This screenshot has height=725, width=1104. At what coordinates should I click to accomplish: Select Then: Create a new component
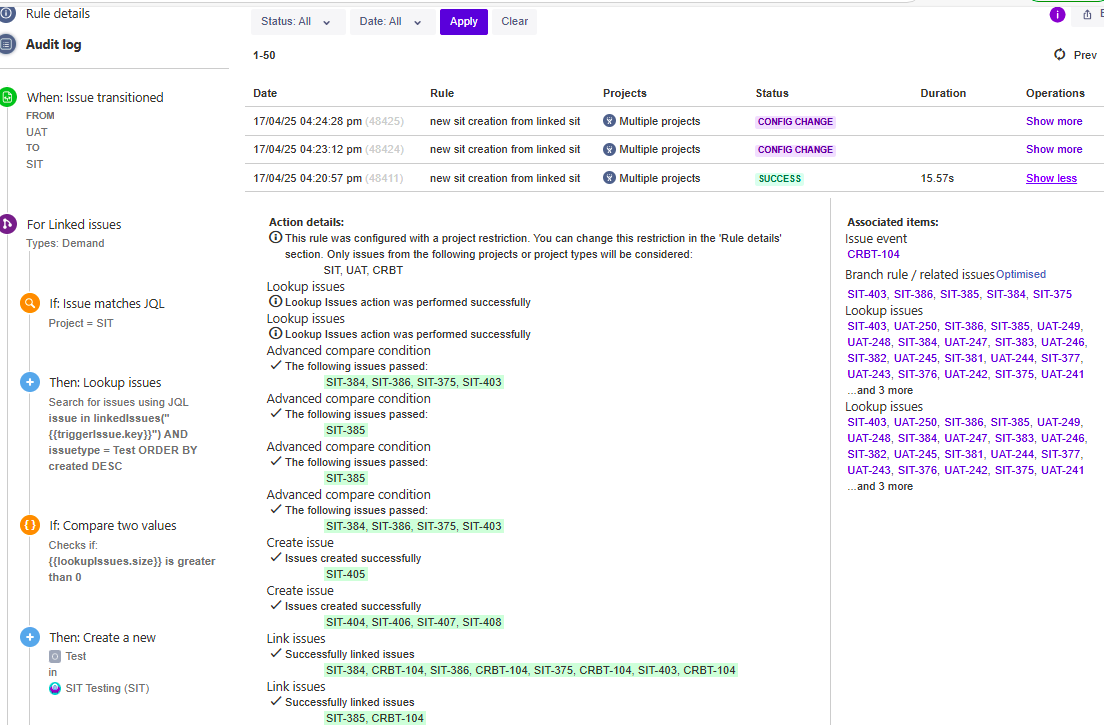(x=103, y=637)
